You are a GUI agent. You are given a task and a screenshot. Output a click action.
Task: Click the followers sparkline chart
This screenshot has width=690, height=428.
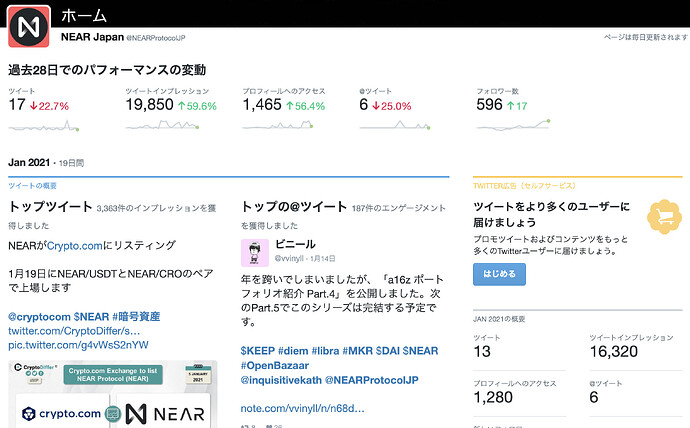coord(513,125)
